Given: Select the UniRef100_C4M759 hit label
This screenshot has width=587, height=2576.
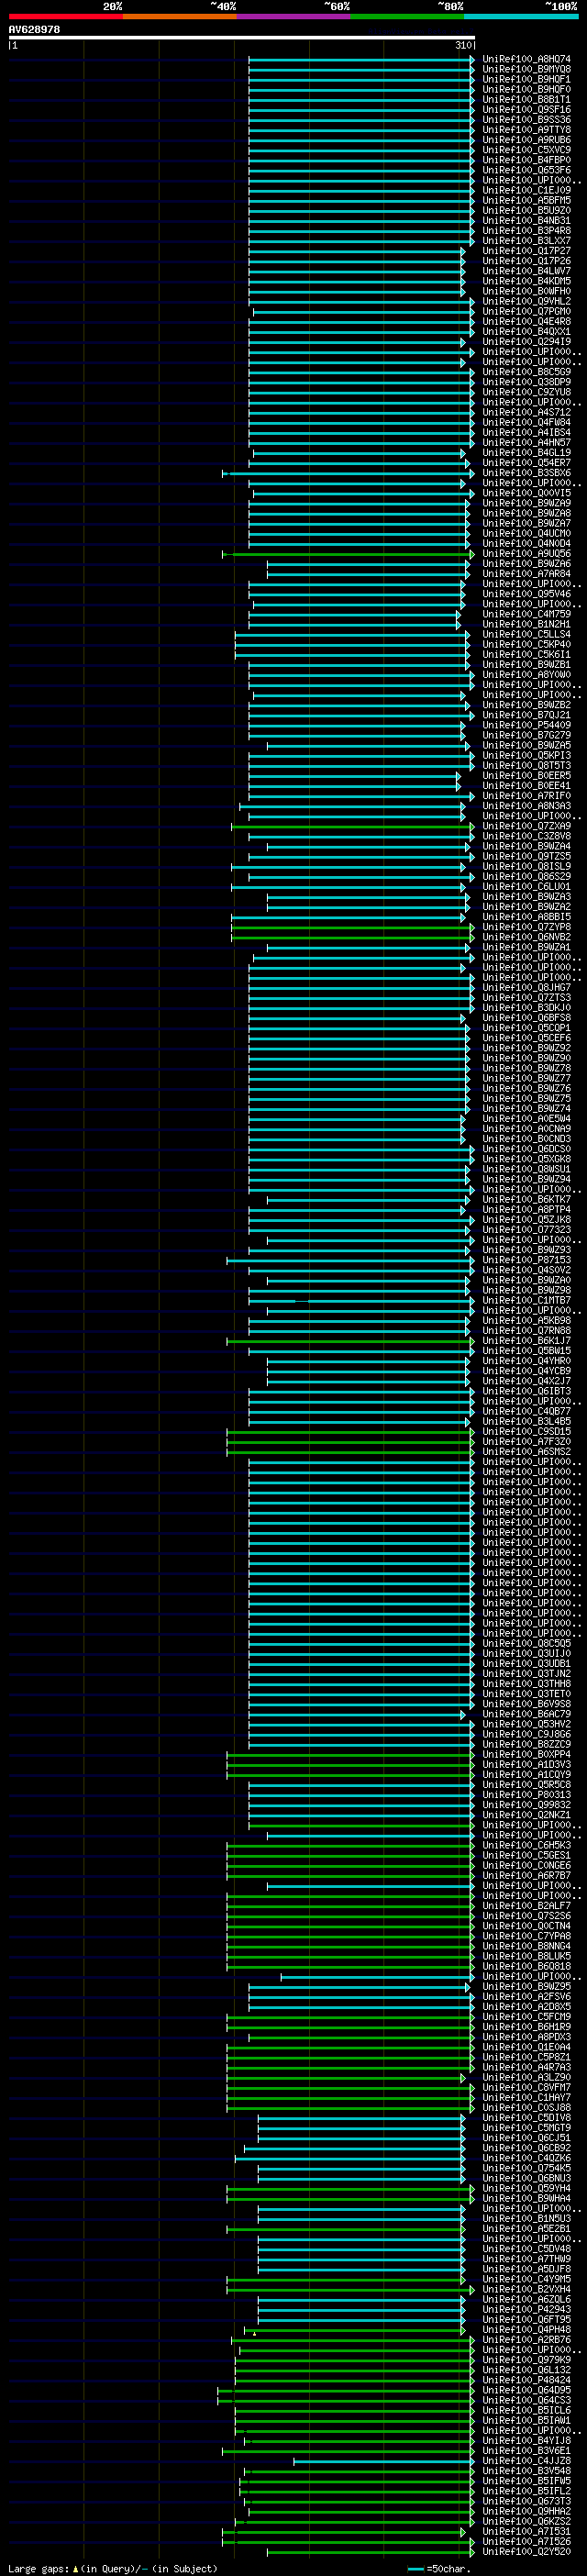Looking at the screenshot, I should 527,614.
